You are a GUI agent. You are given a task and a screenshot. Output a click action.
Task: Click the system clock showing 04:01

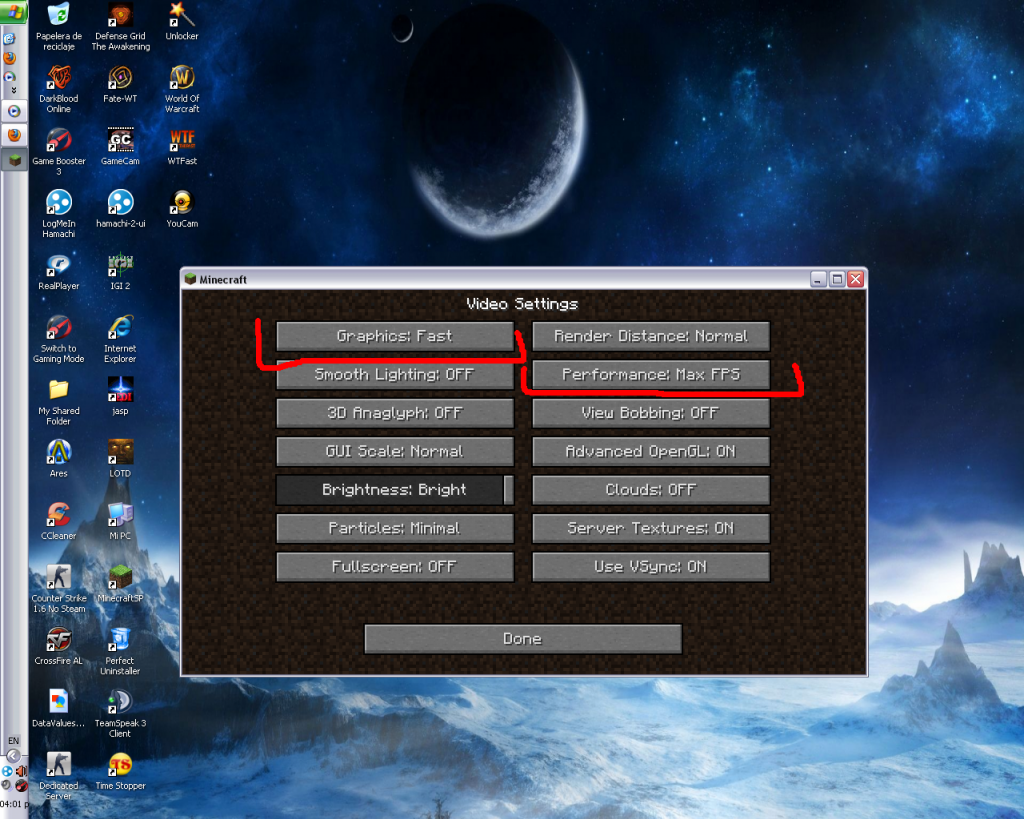point(14,804)
